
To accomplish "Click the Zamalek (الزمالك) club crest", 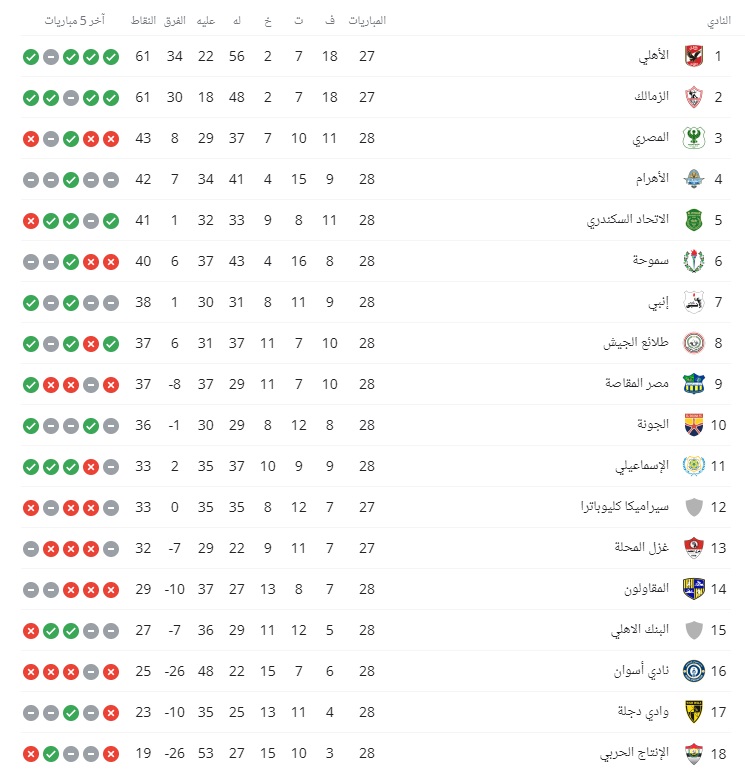I will (x=693, y=97).
